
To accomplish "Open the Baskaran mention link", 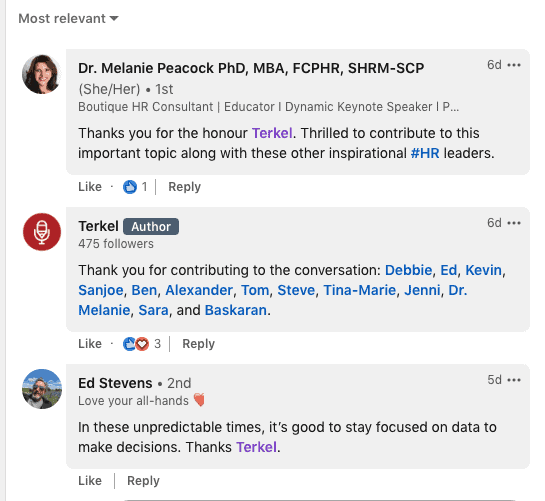I will 236,310.
